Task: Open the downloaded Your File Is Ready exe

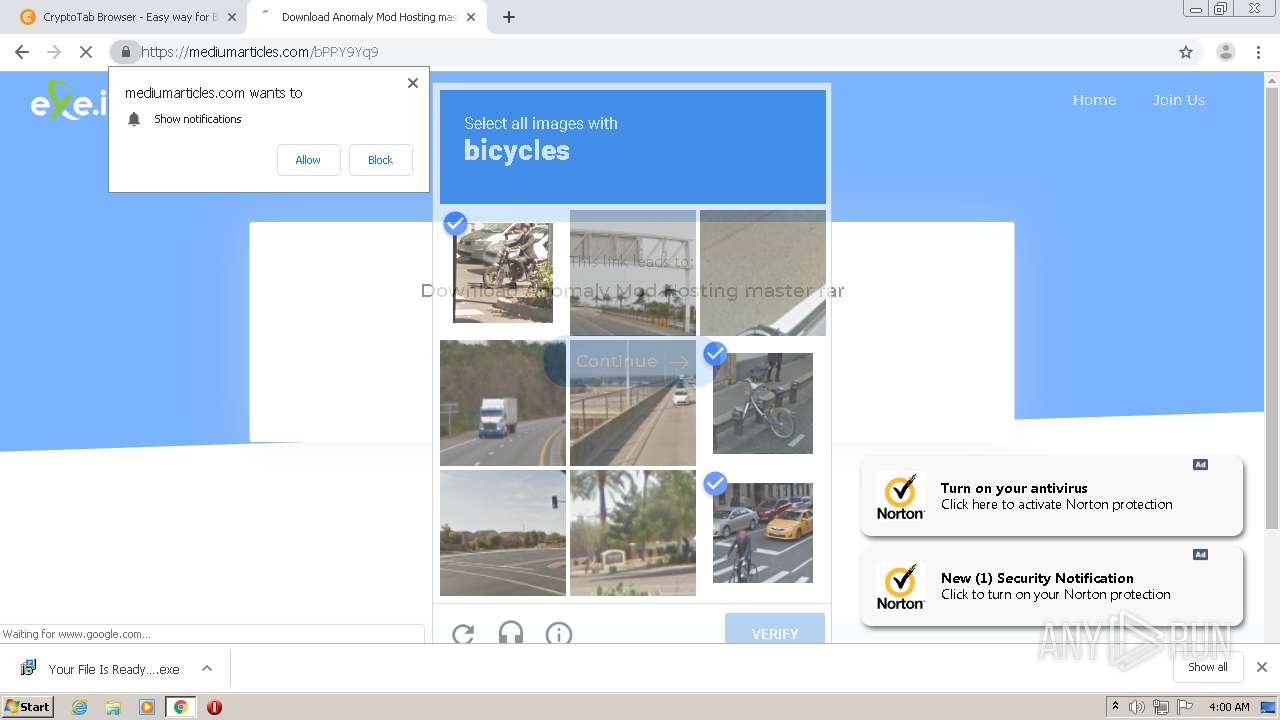Action: pos(102,669)
